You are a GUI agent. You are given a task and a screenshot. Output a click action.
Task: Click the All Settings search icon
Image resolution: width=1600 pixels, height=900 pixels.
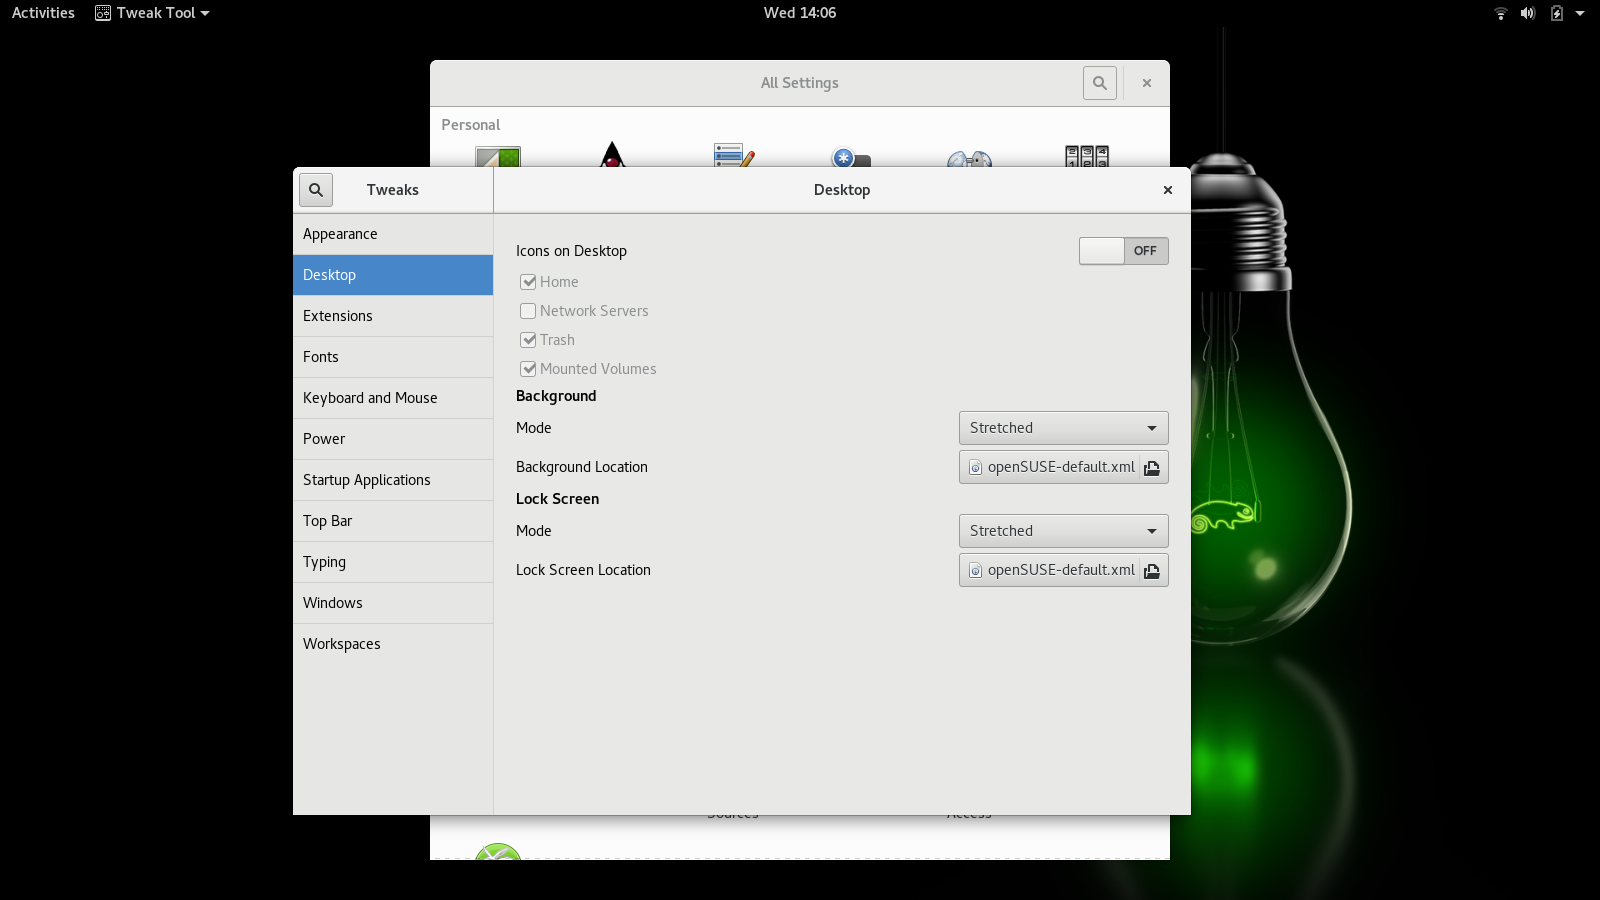point(1099,83)
